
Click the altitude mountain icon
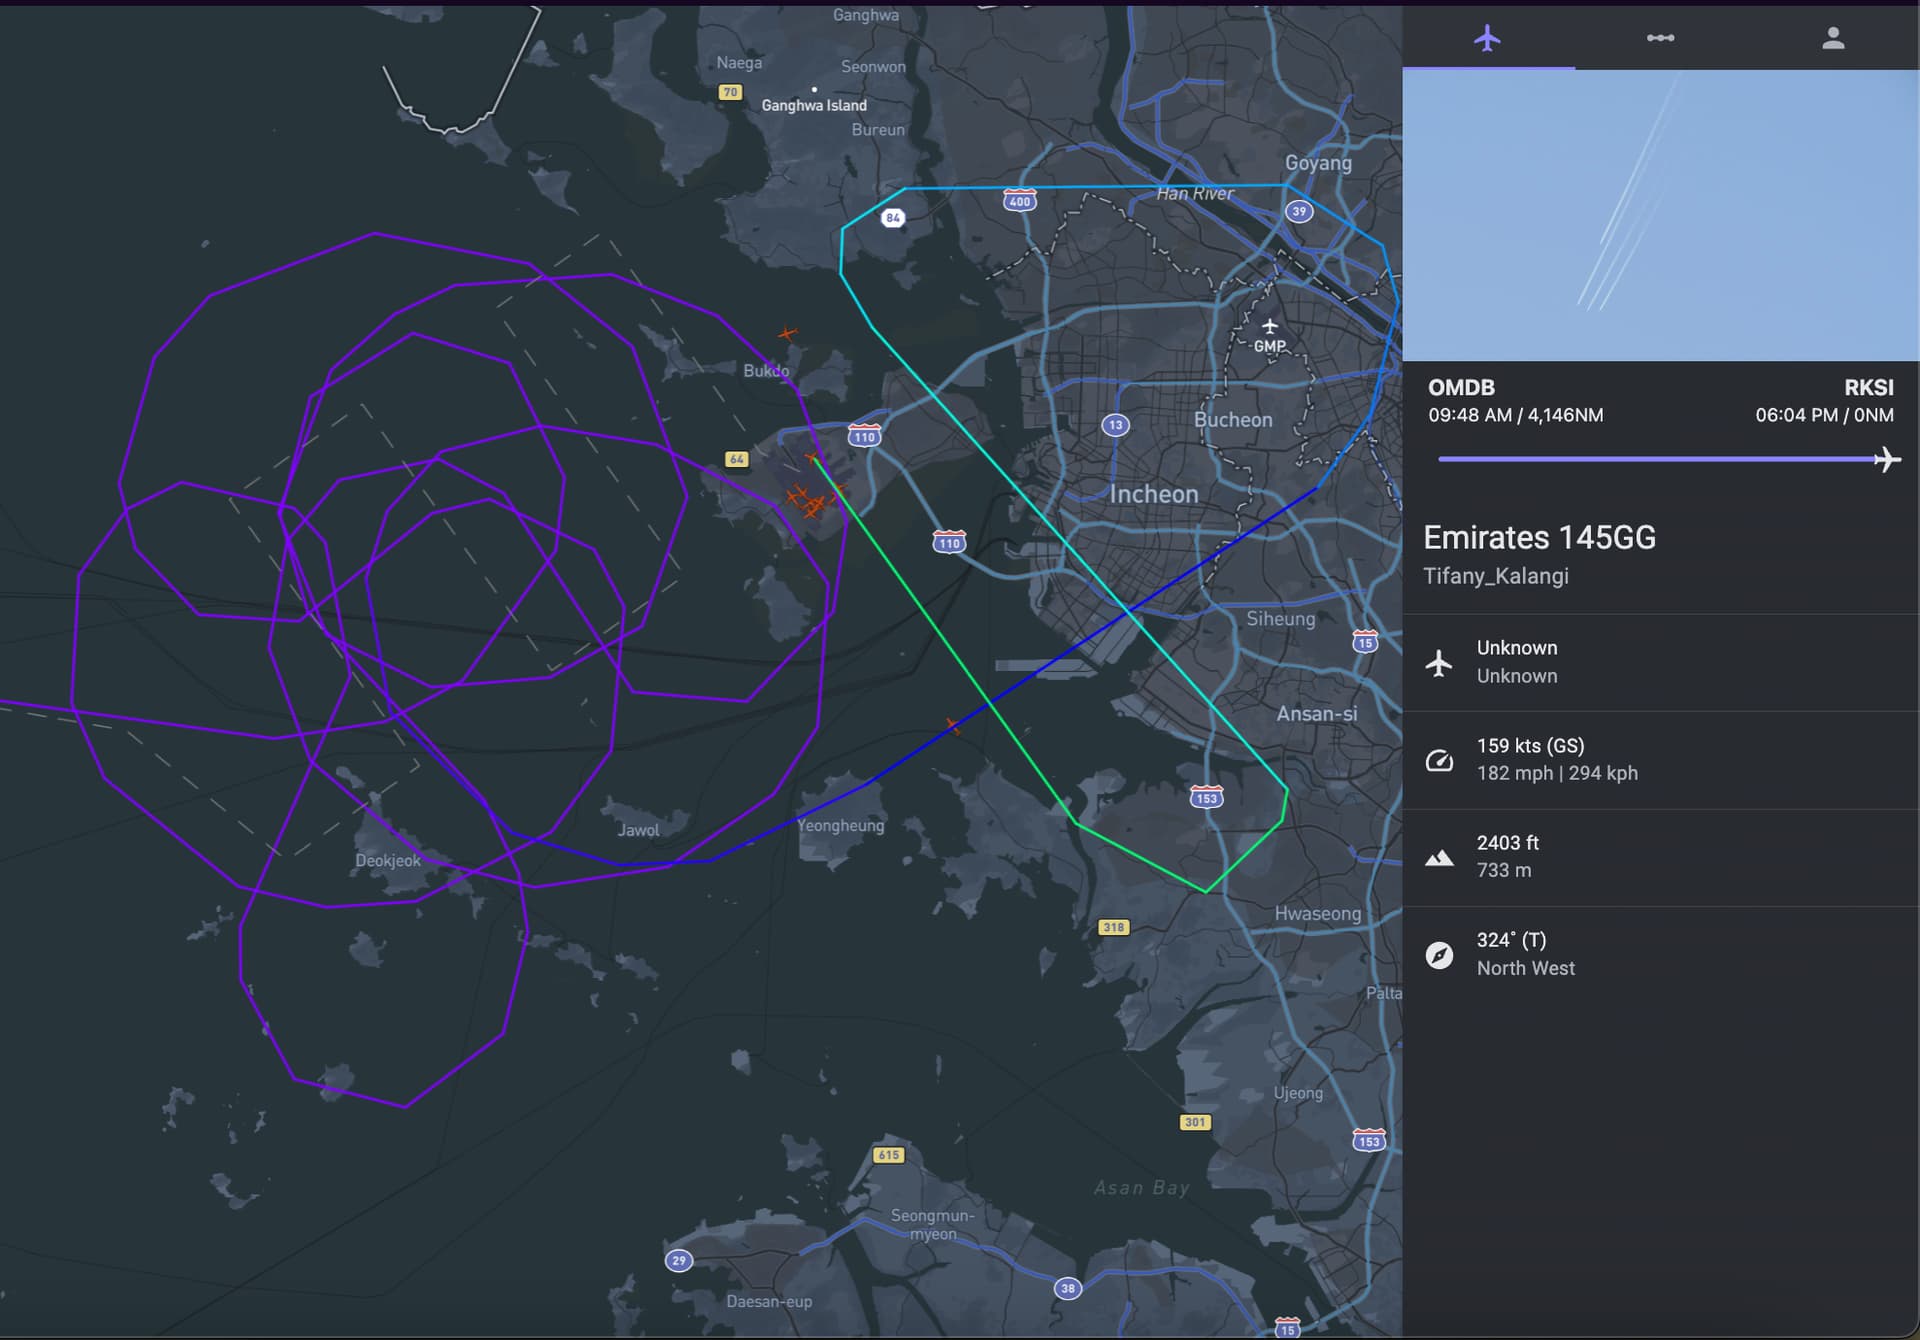(1439, 857)
